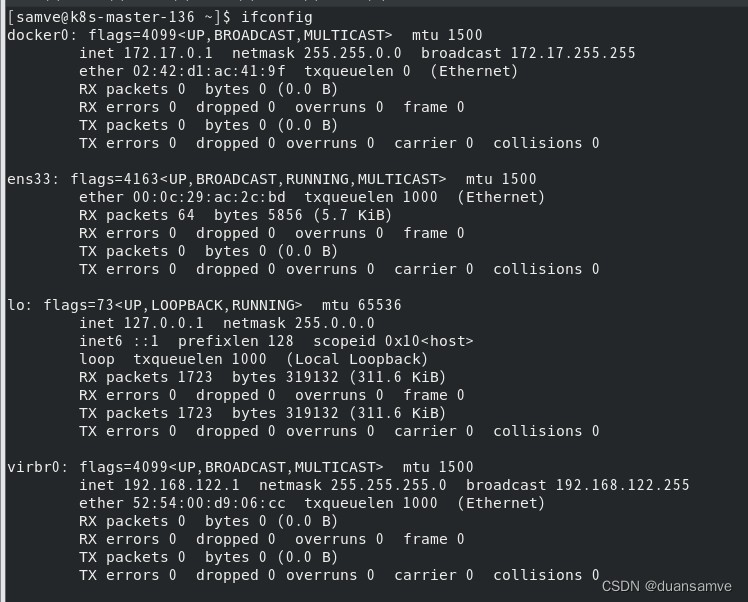
Task: Click the ens33 interface name
Action: pyautogui.click(x=28, y=179)
